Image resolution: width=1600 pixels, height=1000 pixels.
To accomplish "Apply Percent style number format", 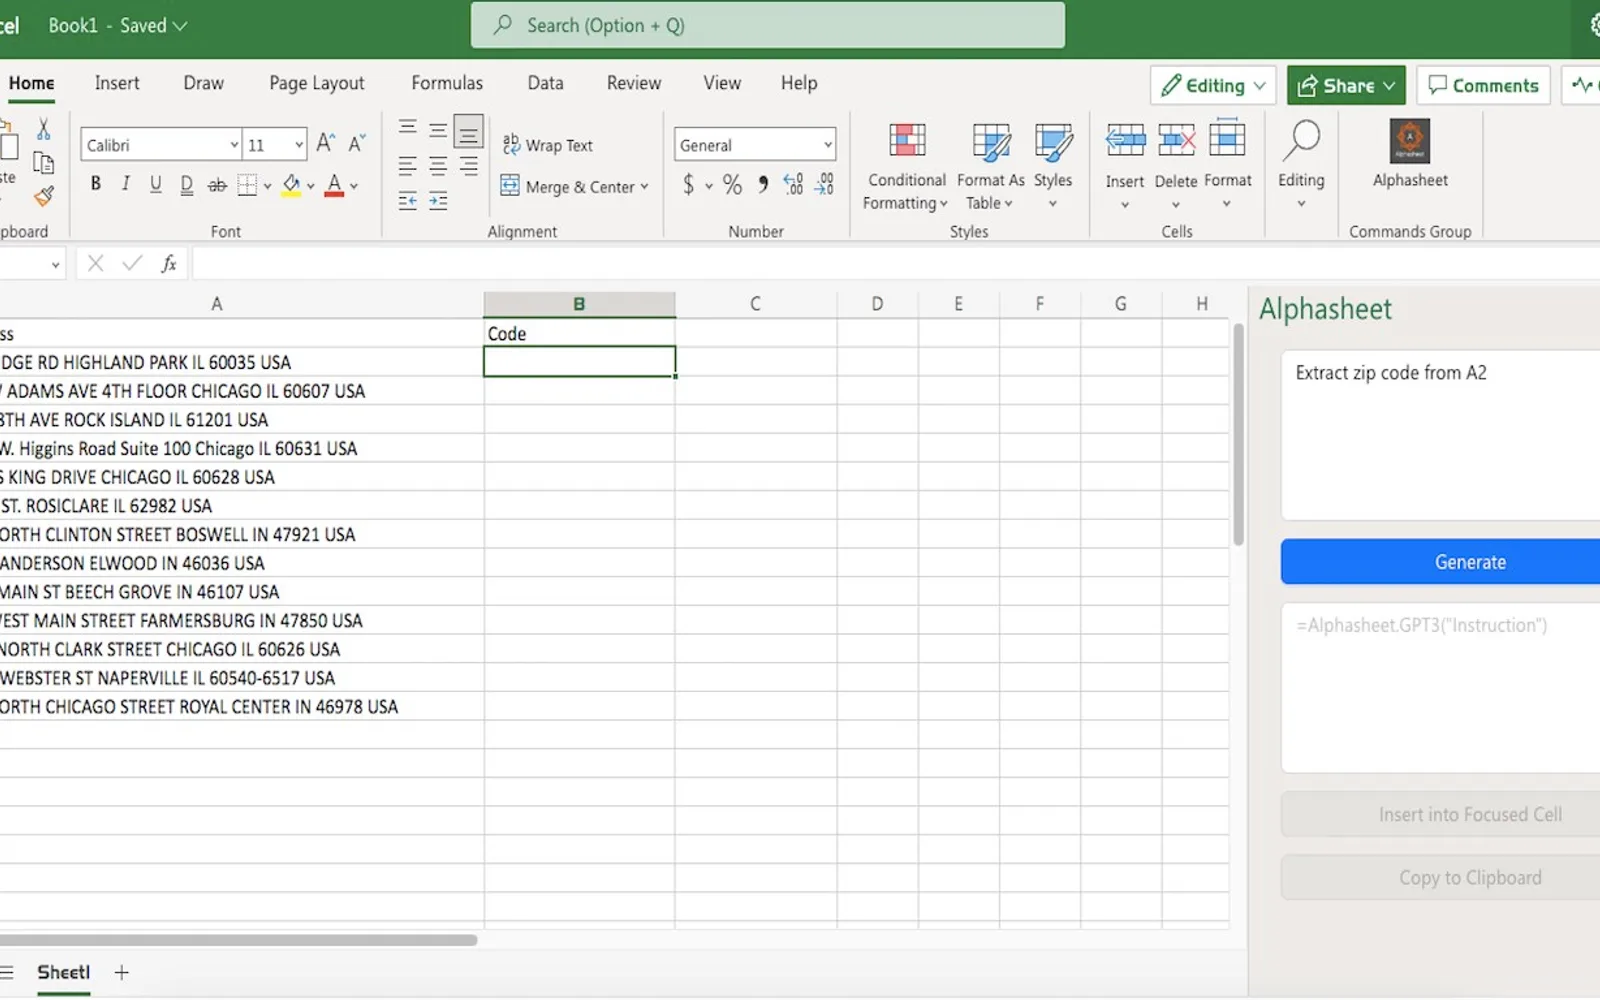I will tap(732, 184).
